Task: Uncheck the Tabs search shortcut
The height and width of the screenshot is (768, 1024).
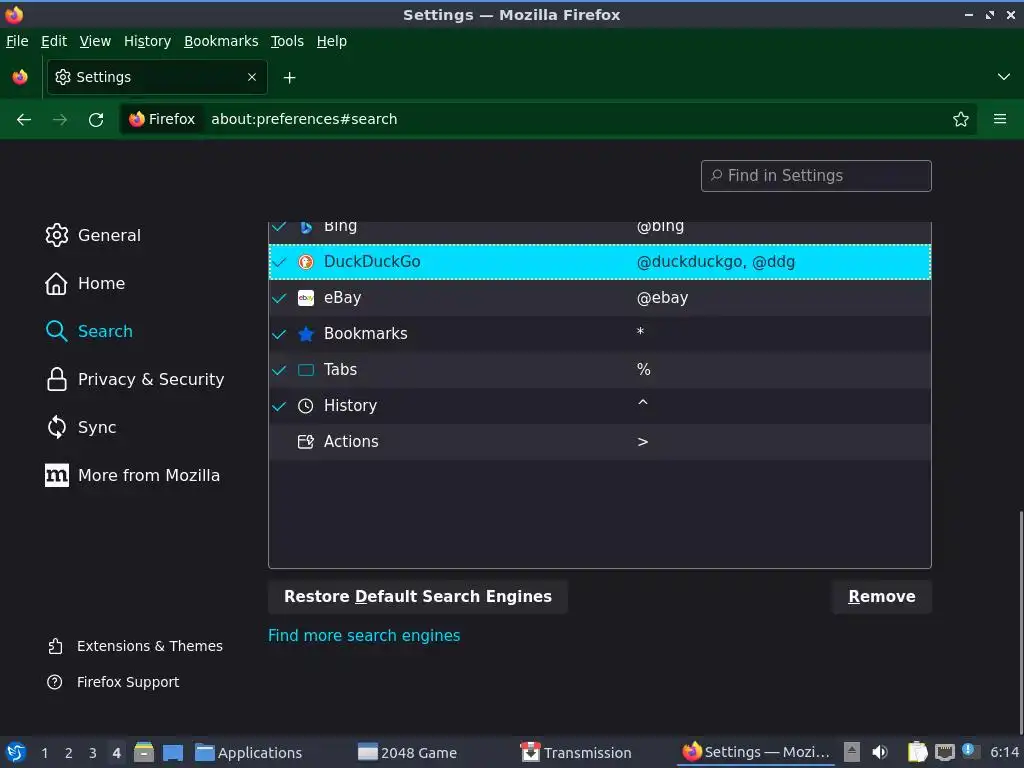Action: click(280, 370)
